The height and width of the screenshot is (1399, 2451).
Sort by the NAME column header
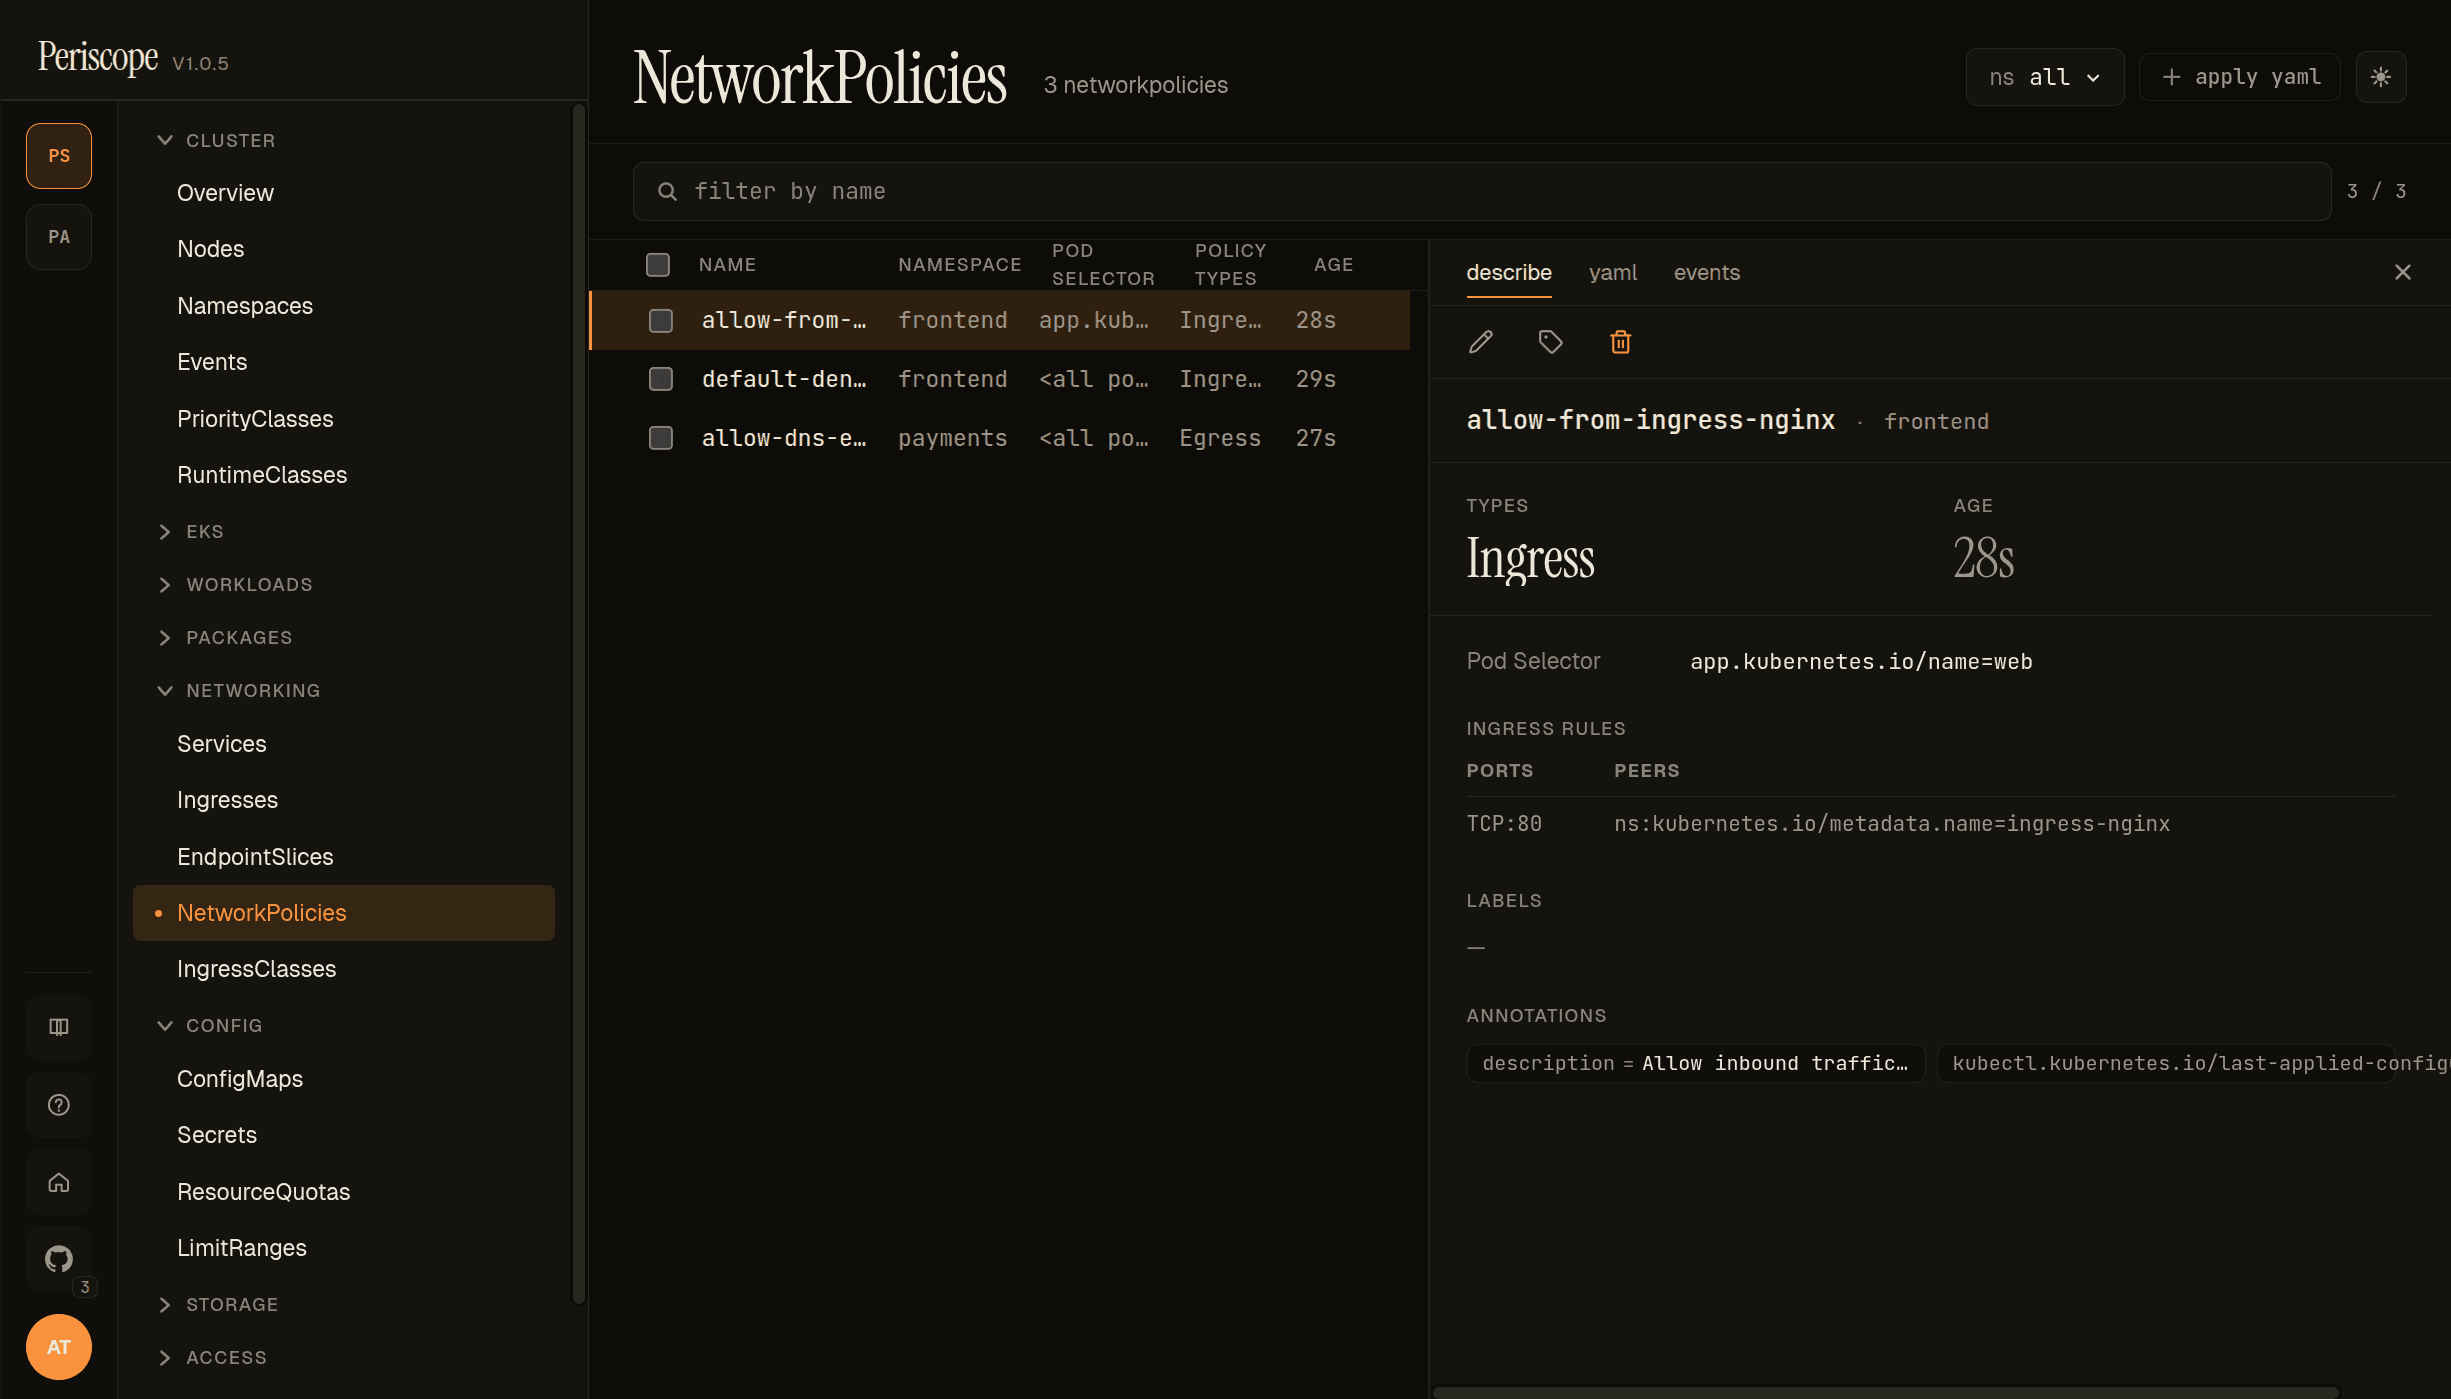click(727, 265)
